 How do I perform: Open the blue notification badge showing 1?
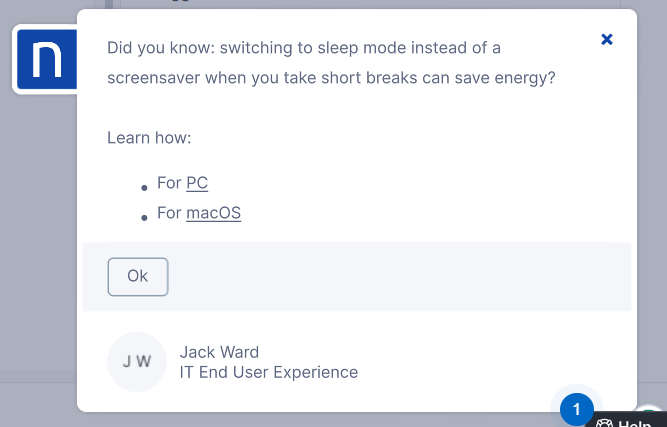[576, 408]
